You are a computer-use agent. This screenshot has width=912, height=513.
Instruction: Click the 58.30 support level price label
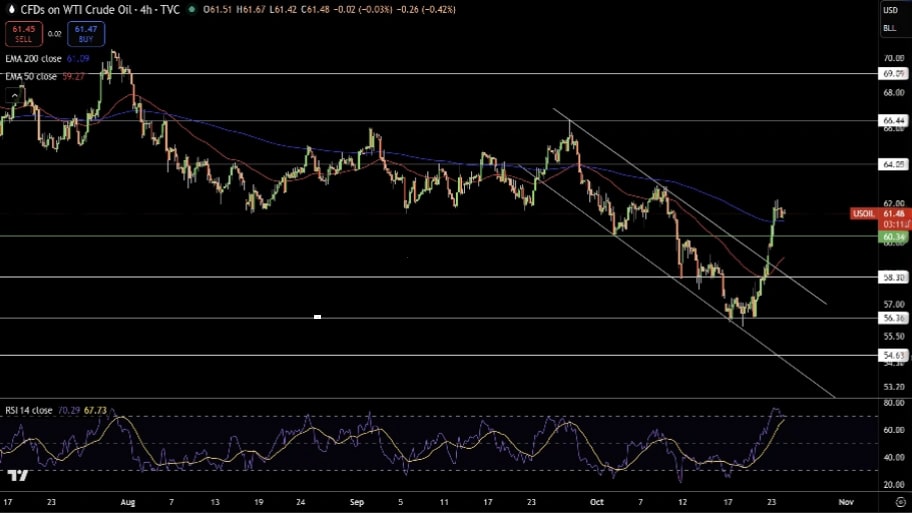point(893,277)
